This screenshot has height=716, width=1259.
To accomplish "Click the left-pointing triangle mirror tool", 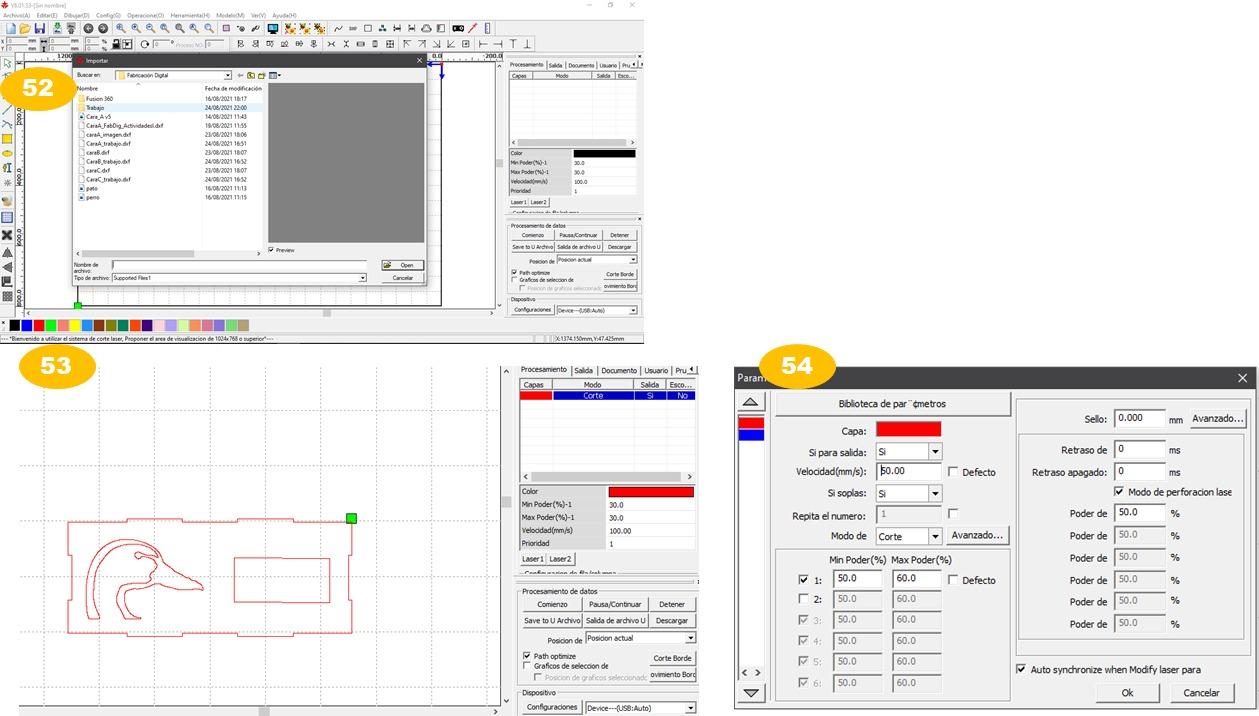I will (x=7, y=268).
